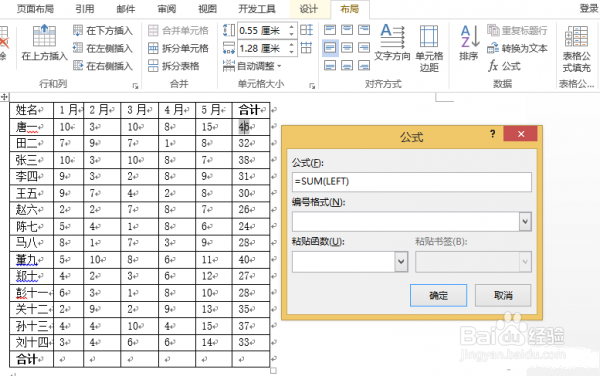
Task: Click 在下方插入 to insert row below
Action: click(x=103, y=30)
